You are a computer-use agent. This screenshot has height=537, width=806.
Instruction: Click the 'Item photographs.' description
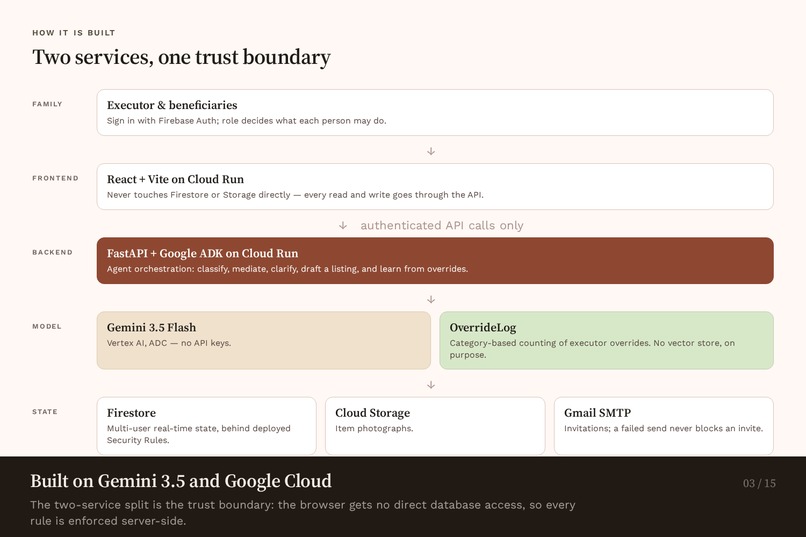[374, 428]
